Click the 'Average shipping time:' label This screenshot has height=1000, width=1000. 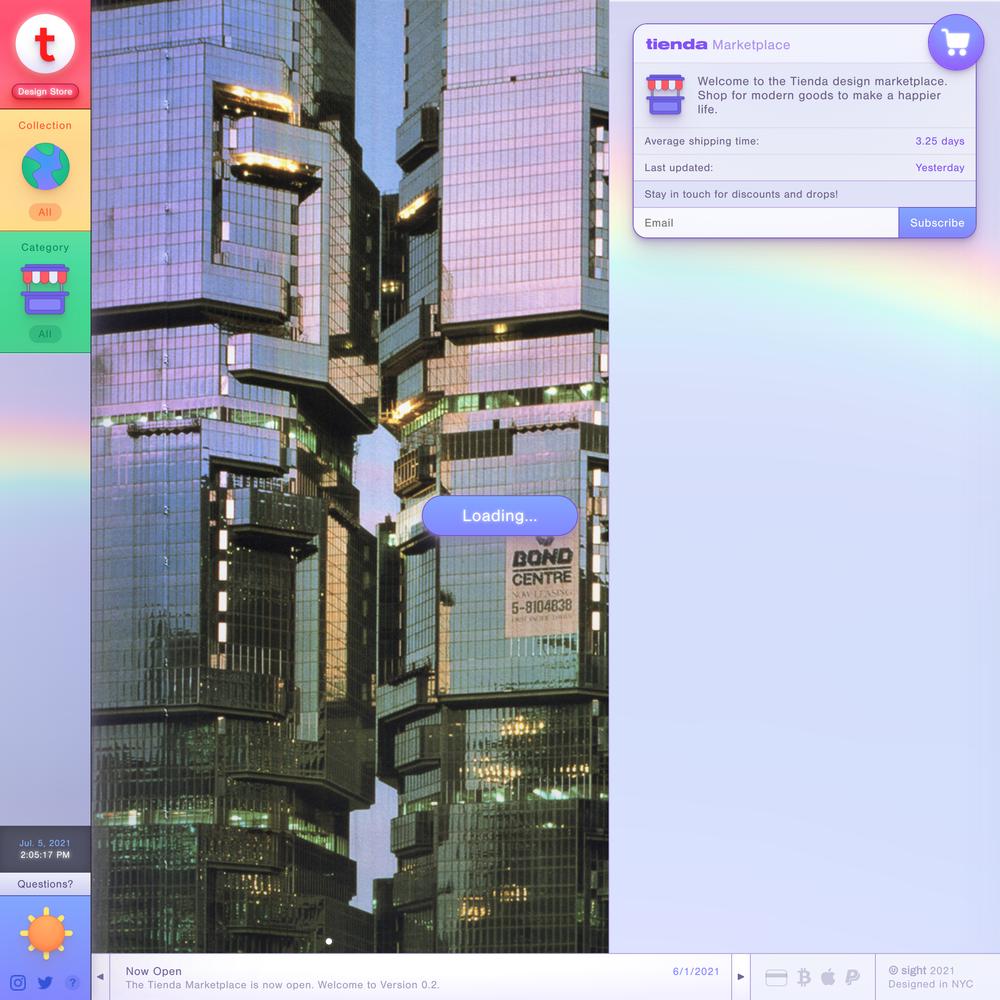click(702, 141)
